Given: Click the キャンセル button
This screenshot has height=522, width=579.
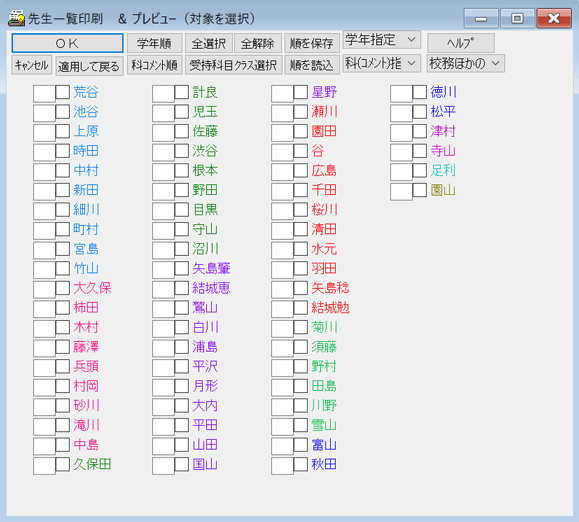Looking at the screenshot, I should (x=31, y=65).
